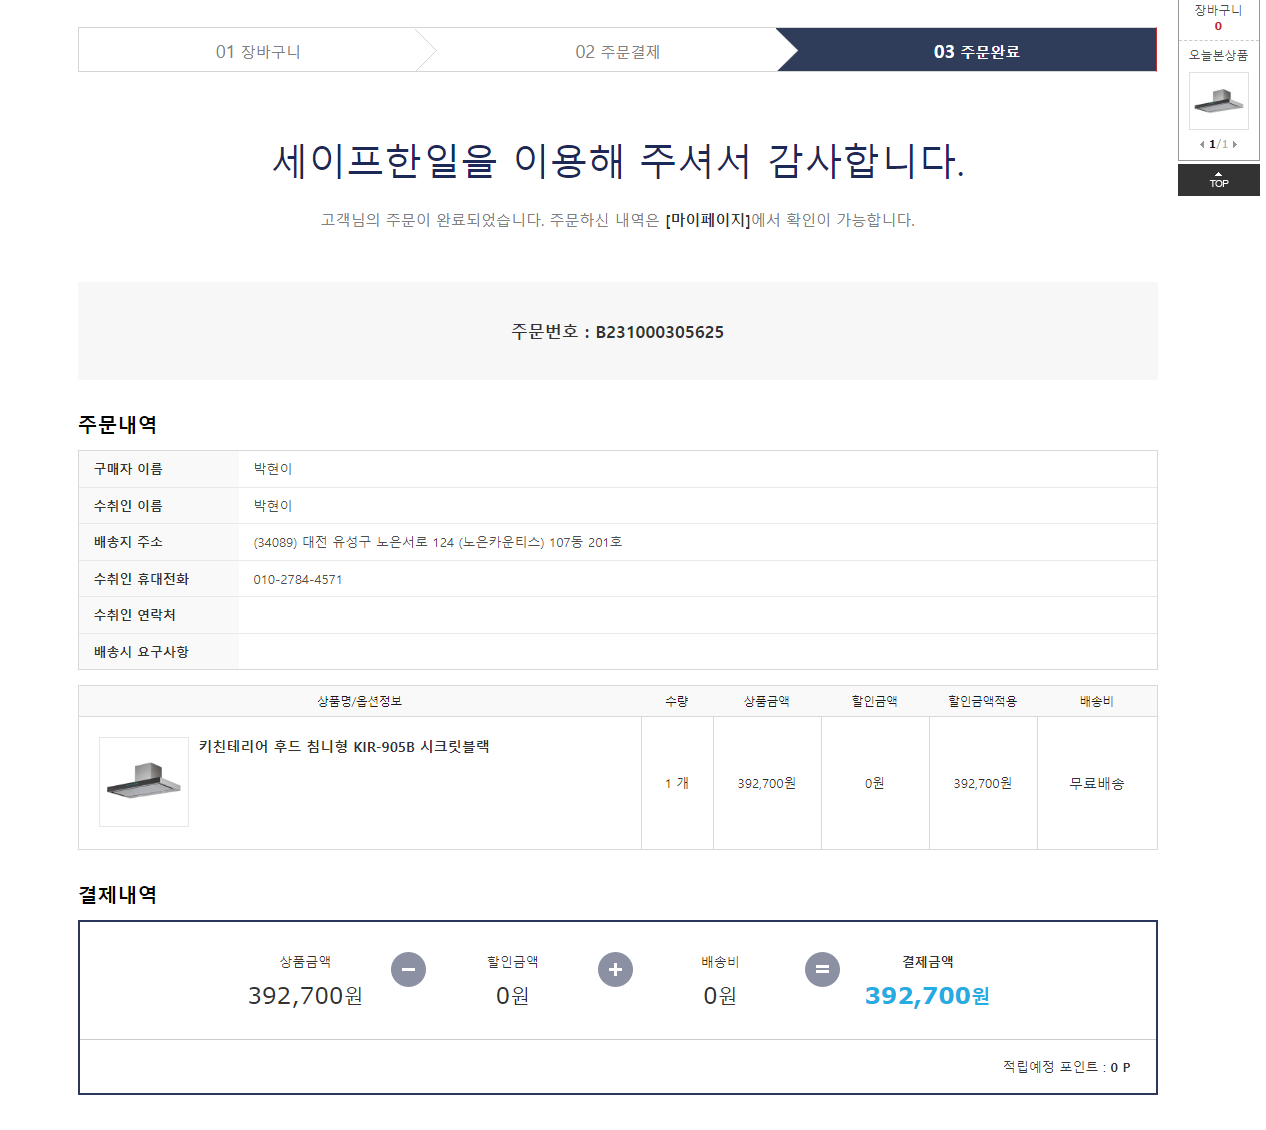The width and height of the screenshot is (1266, 1130).
Task: Open product name 키친테리어 후드 KIR-905B link
Action: [x=344, y=746]
